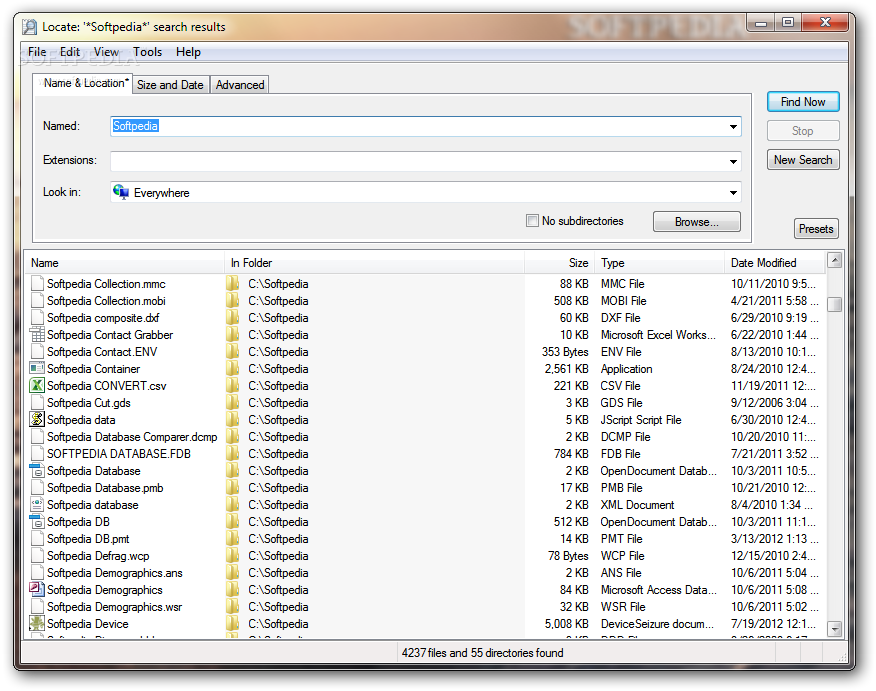This screenshot has height=691, width=876.
Task: Select the Softpedia Database.pmb file name
Action: [105, 488]
